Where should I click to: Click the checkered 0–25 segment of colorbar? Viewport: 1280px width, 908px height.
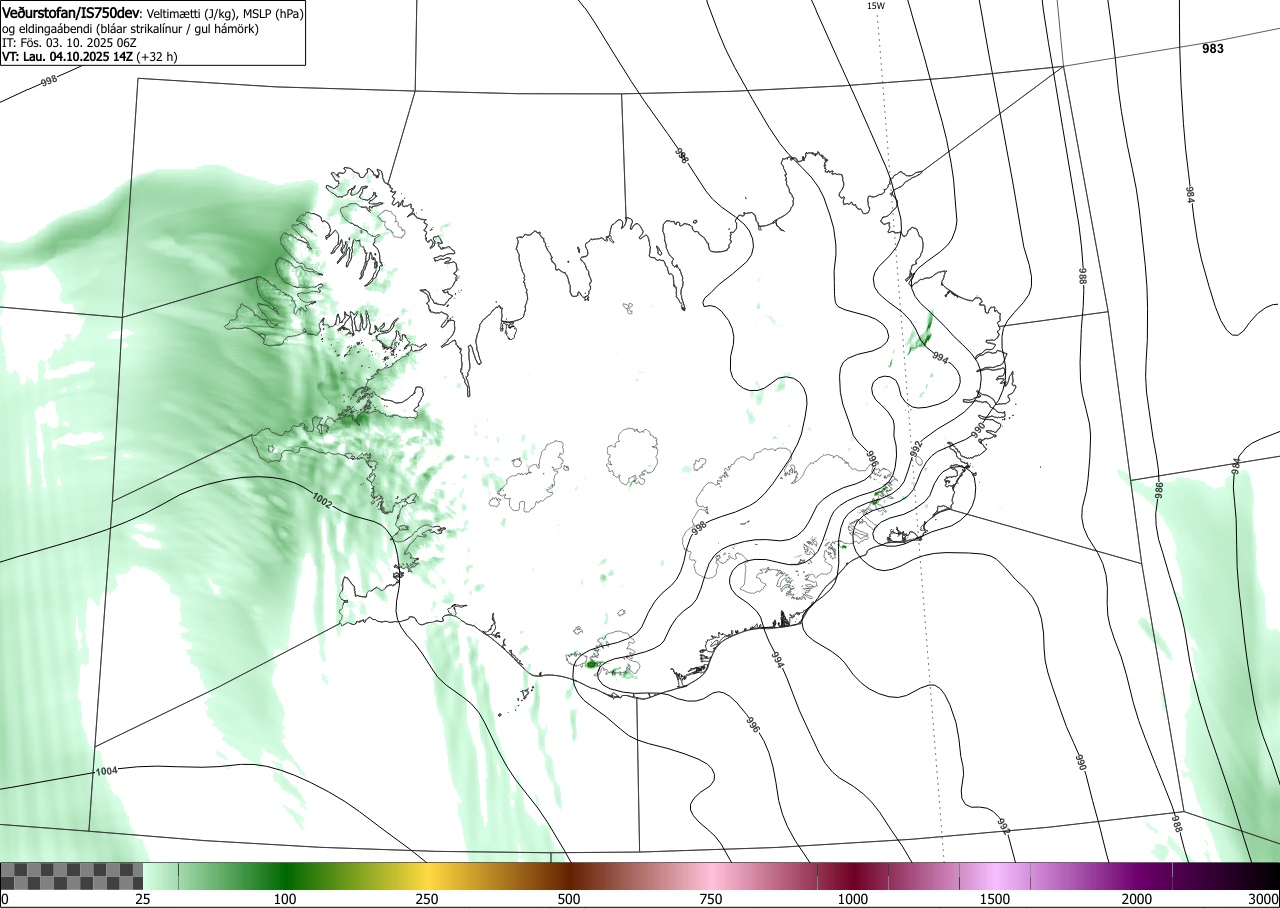click(72, 876)
